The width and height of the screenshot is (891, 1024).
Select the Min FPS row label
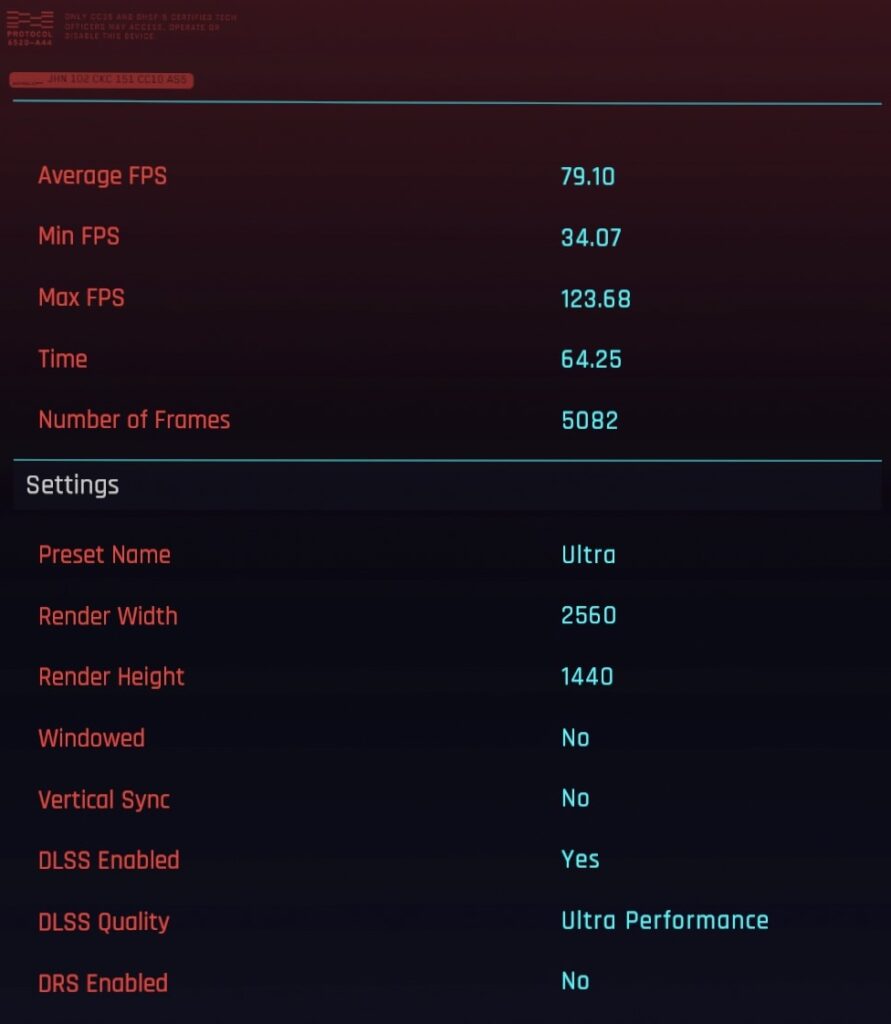pyautogui.click(x=78, y=237)
